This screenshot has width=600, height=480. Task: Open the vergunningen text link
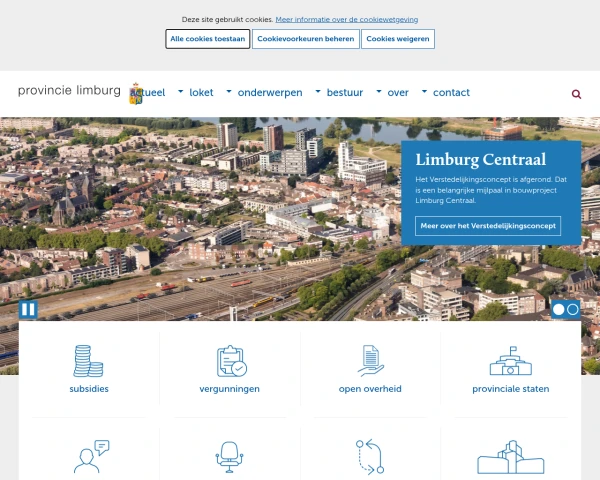(x=230, y=389)
